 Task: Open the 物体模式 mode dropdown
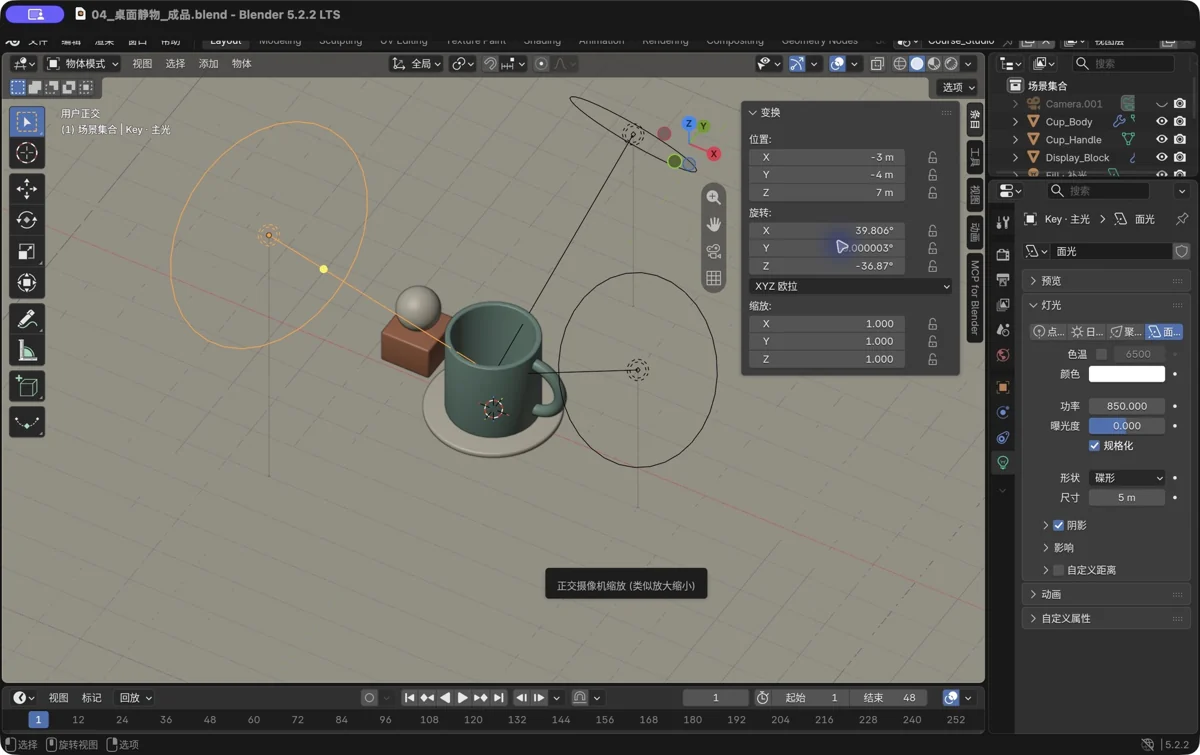coord(83,64)
